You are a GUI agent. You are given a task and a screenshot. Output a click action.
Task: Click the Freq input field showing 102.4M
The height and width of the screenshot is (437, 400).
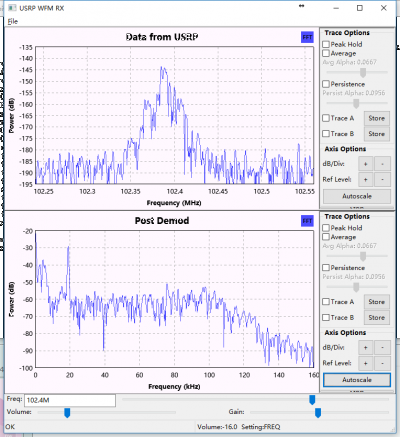point(70,400)
